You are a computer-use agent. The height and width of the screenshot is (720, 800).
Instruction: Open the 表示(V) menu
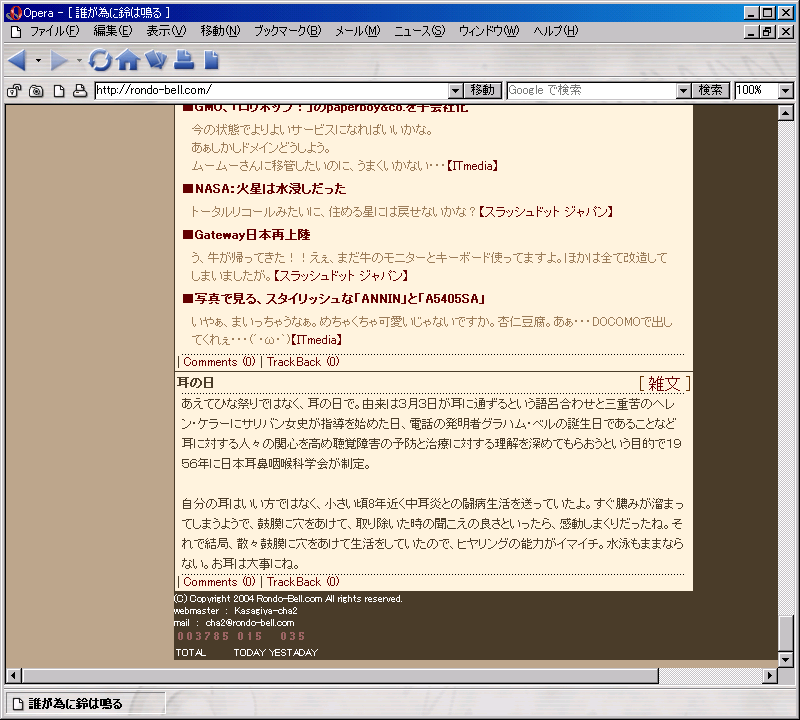[x=166, y=31]
